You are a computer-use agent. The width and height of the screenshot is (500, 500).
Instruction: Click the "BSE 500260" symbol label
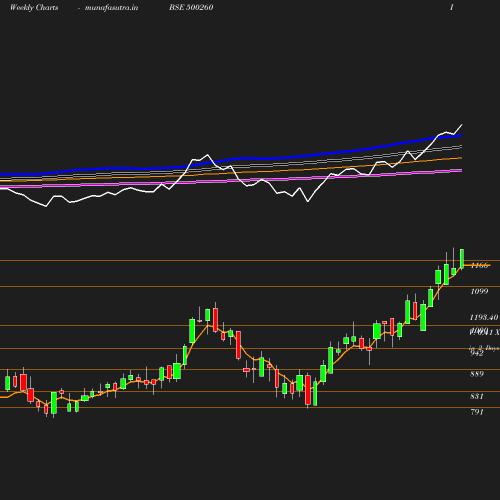pos(191,7)
